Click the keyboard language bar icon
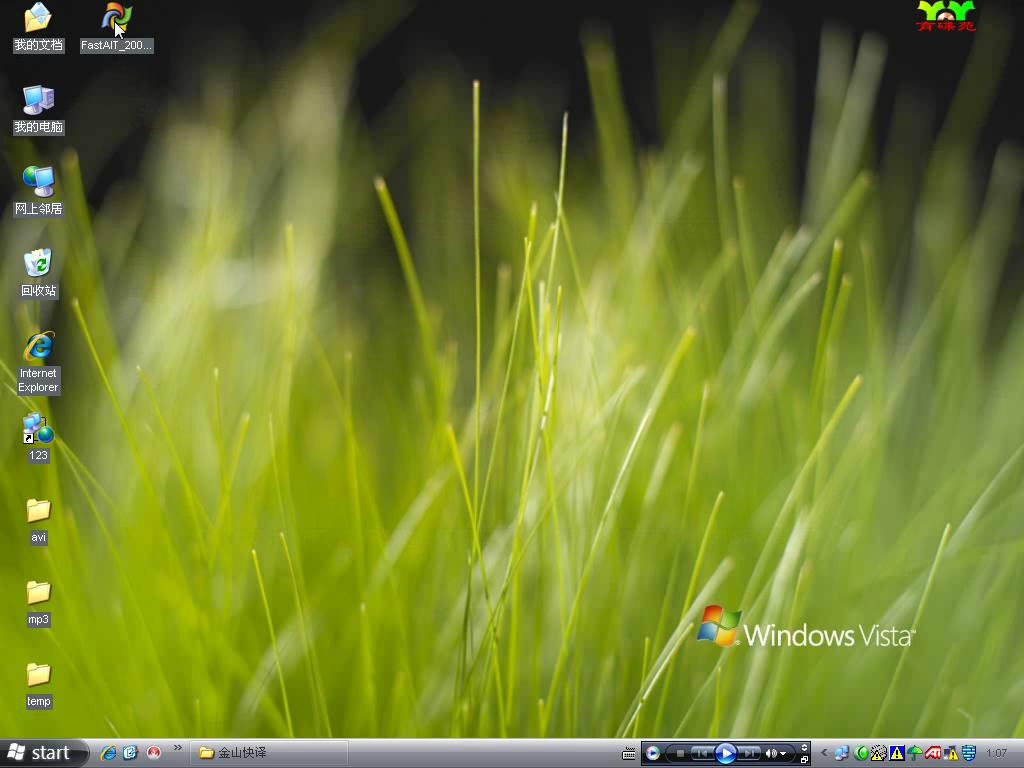This screenshot has height=768, width=1024. [x=628, y=754]
